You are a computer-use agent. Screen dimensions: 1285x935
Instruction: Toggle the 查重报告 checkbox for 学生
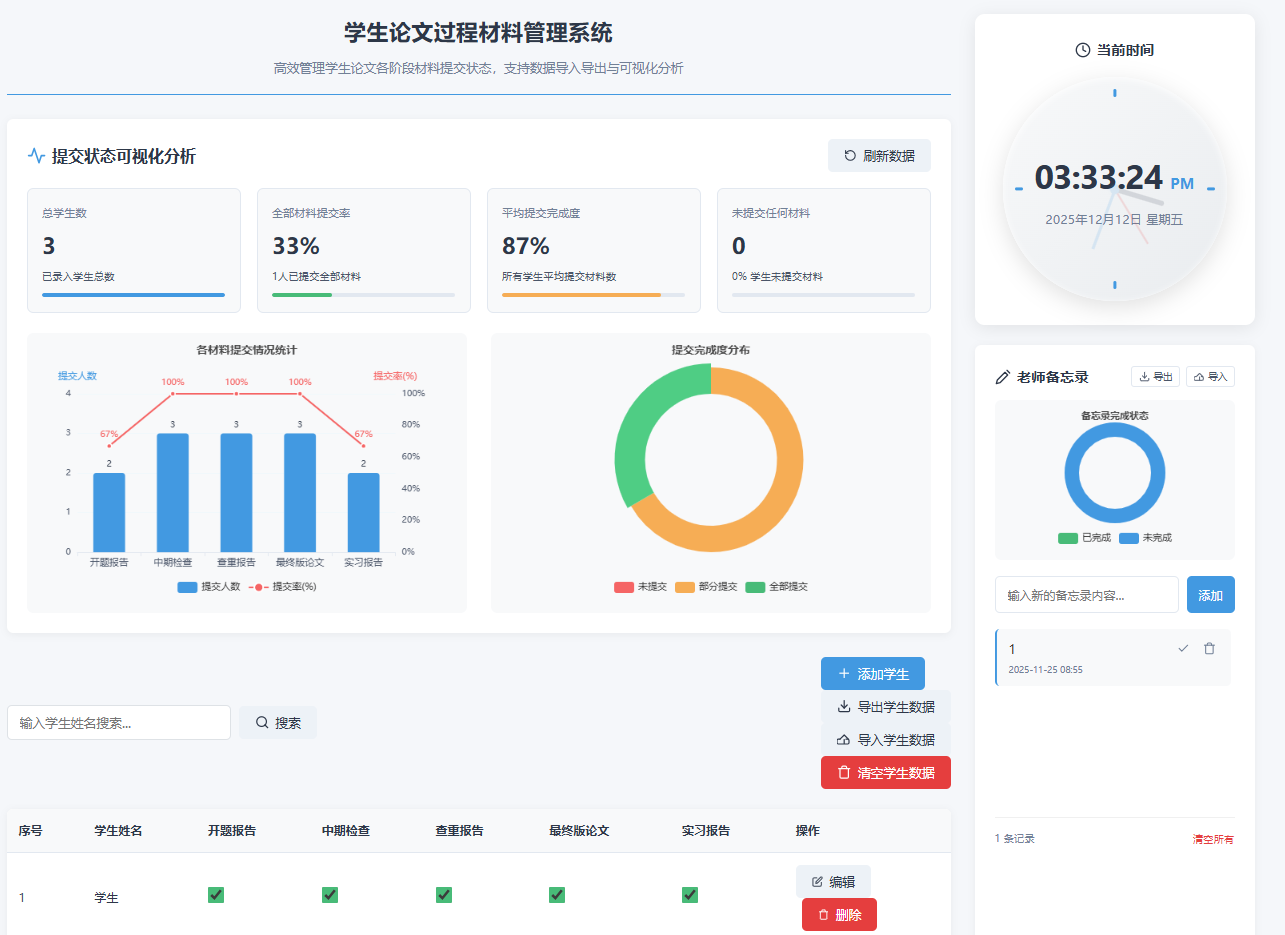click(444, 895)
